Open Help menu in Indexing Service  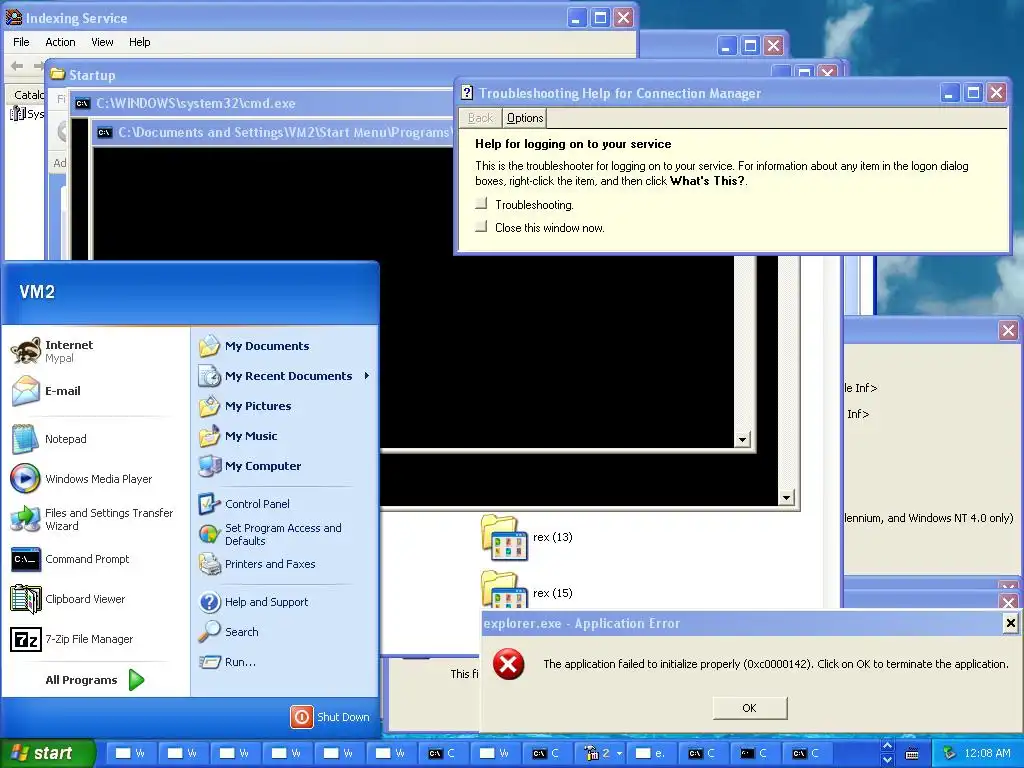click(139, 42)
